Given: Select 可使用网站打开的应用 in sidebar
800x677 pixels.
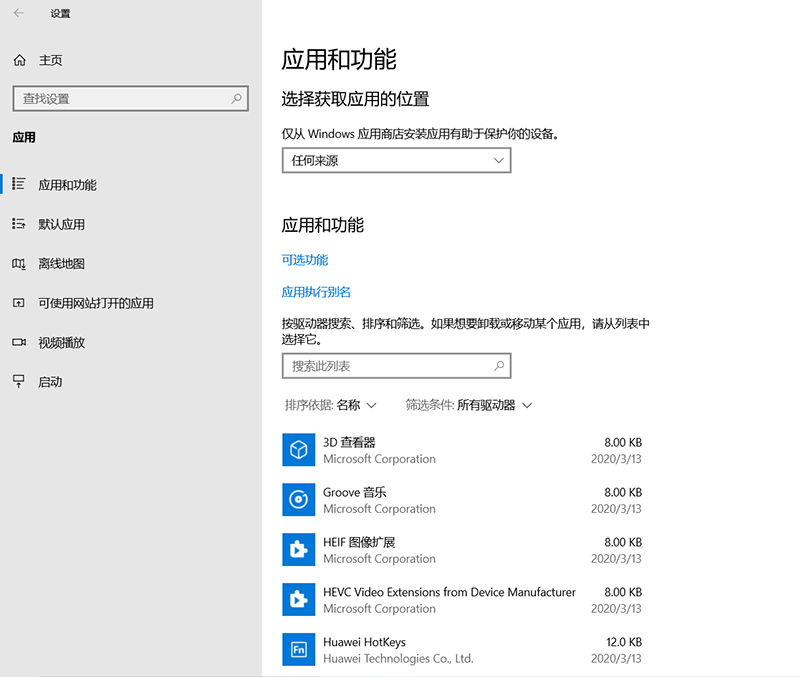Looking at the screenshot, I should coord(95,303).
